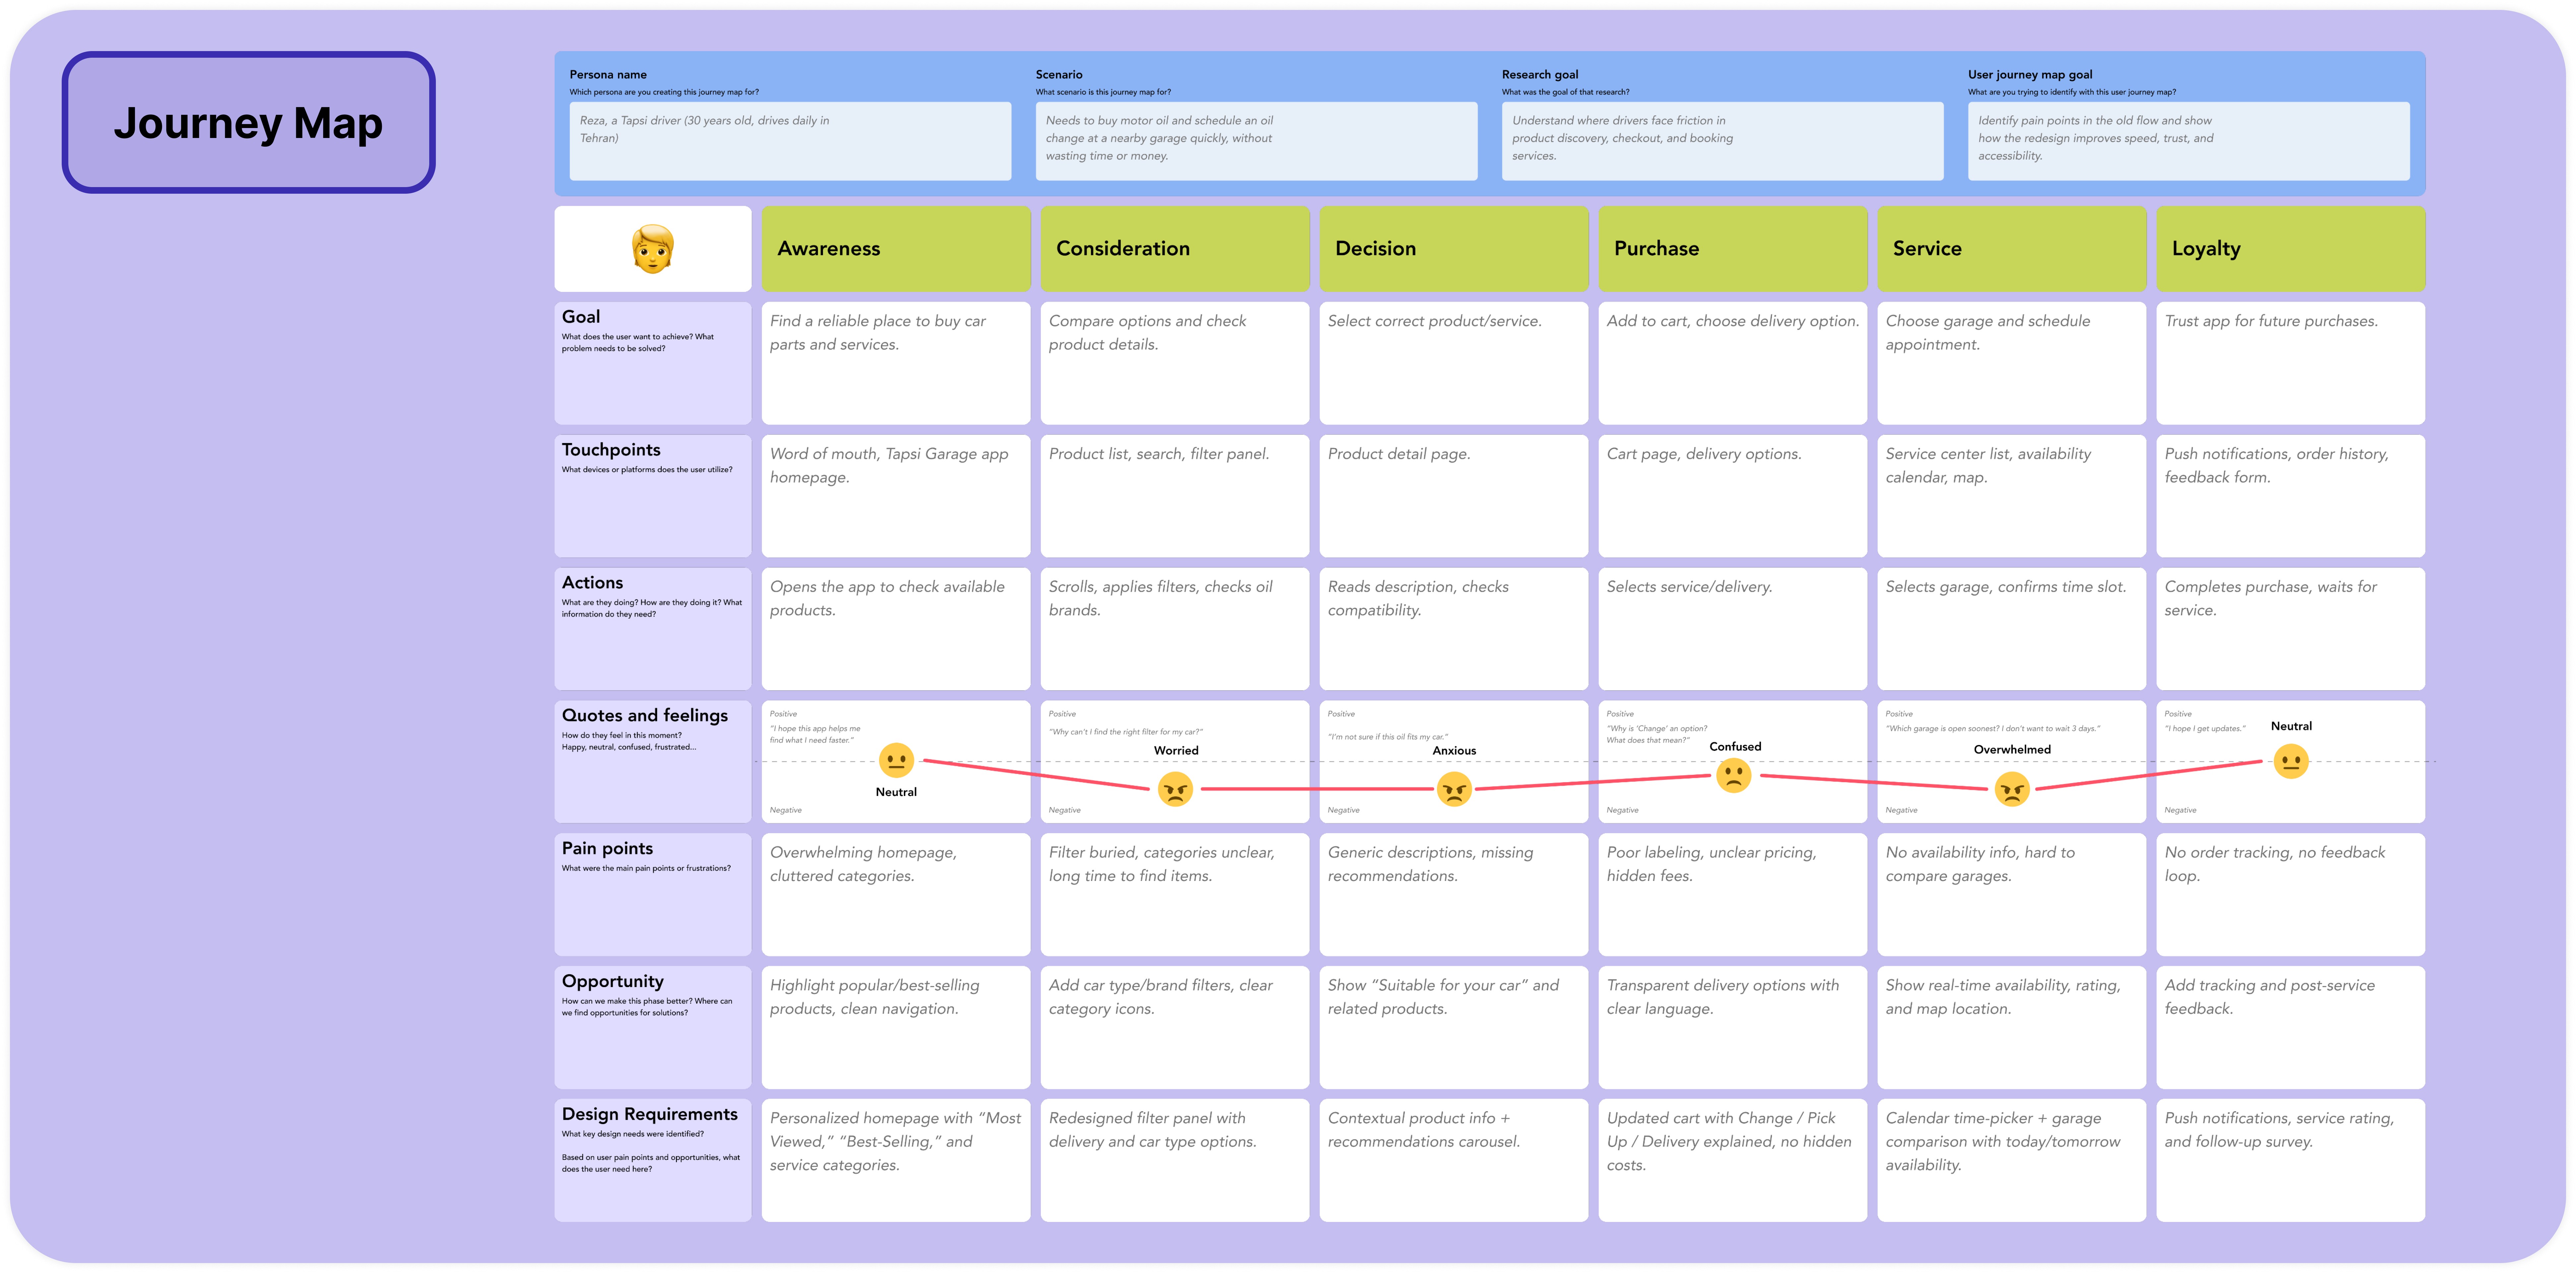Select the Quotes and feelings row label
2576x1273 pixels.
click(x=653, y=762)
